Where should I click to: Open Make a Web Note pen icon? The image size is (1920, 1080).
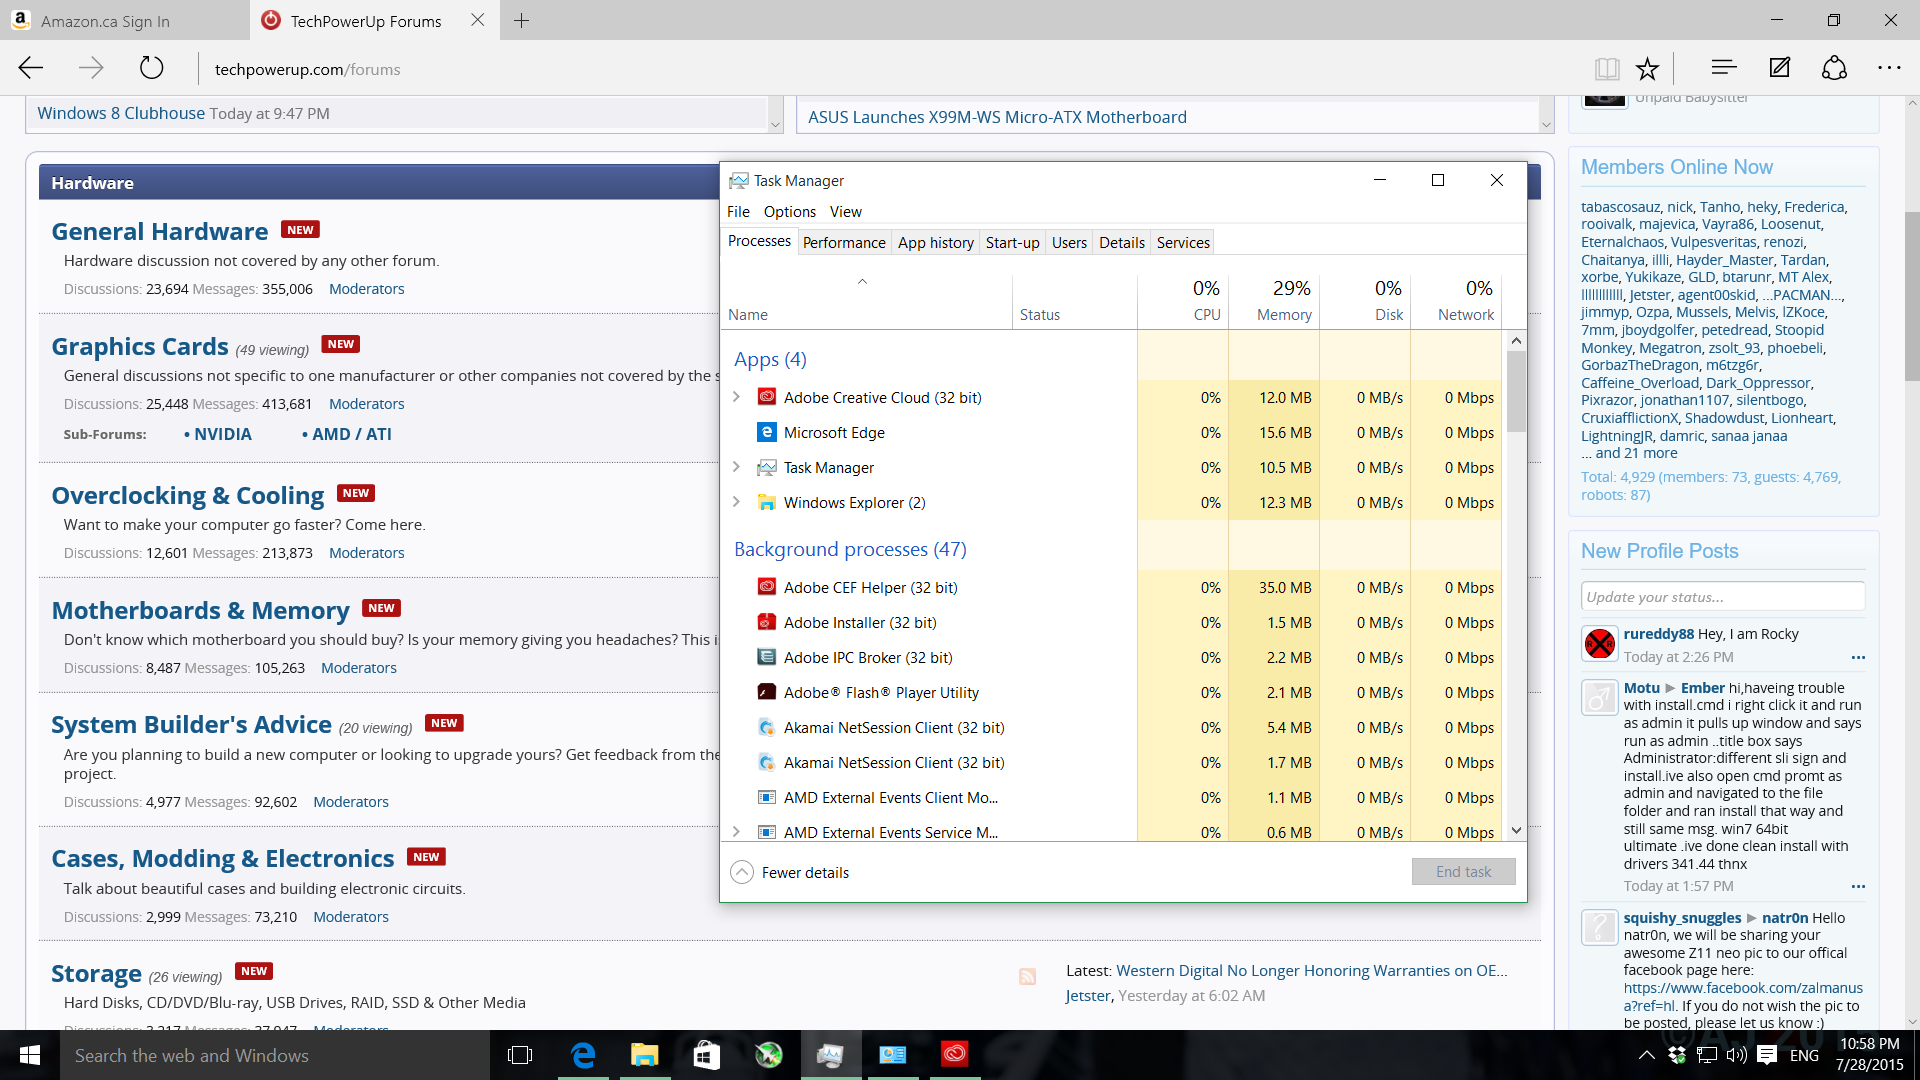point(1780,68)
